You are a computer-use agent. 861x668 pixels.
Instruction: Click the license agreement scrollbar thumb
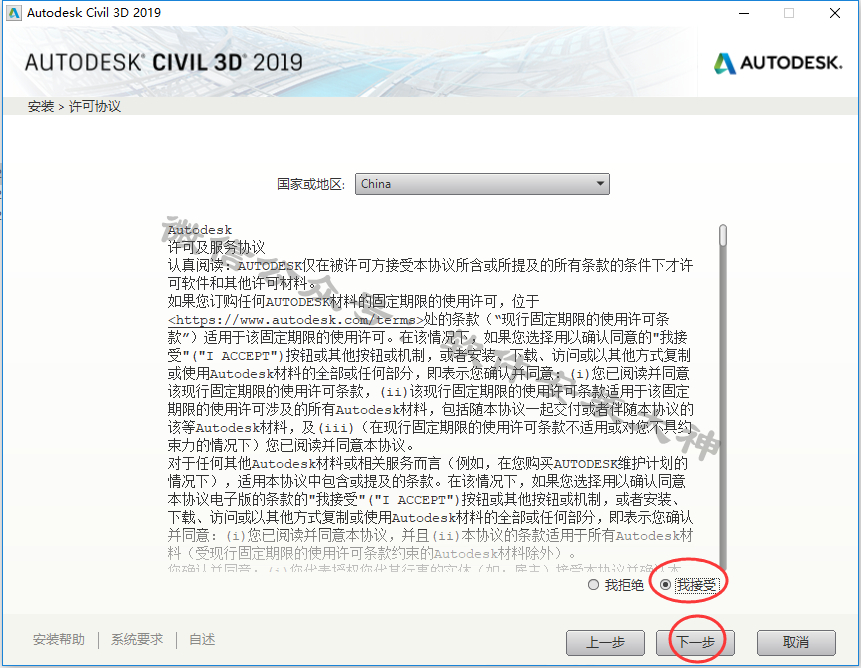point(723,235)
